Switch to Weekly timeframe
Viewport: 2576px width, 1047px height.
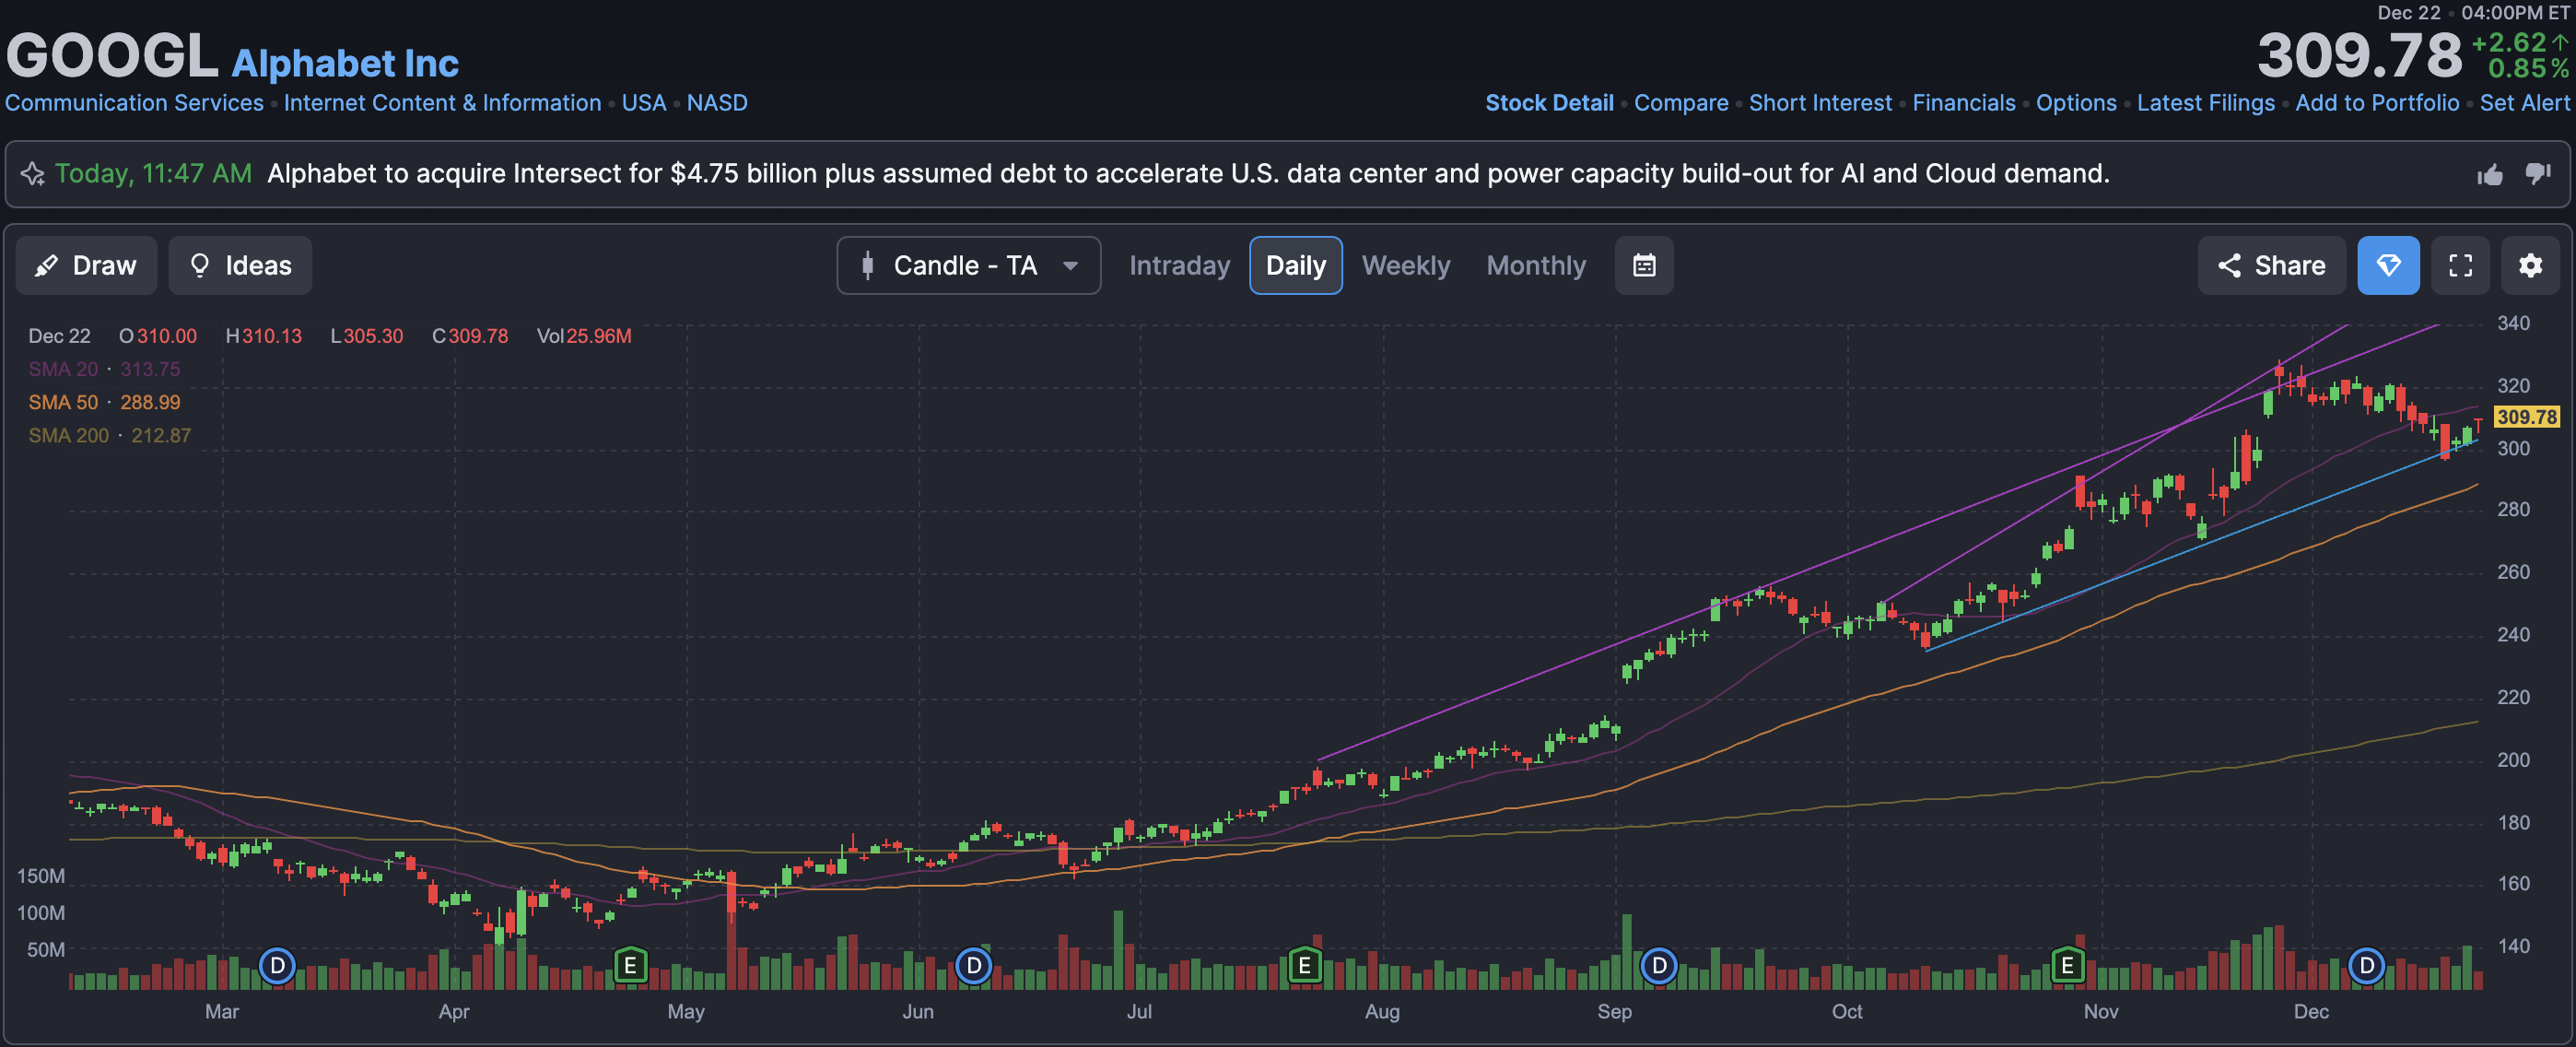(1405, 265)
